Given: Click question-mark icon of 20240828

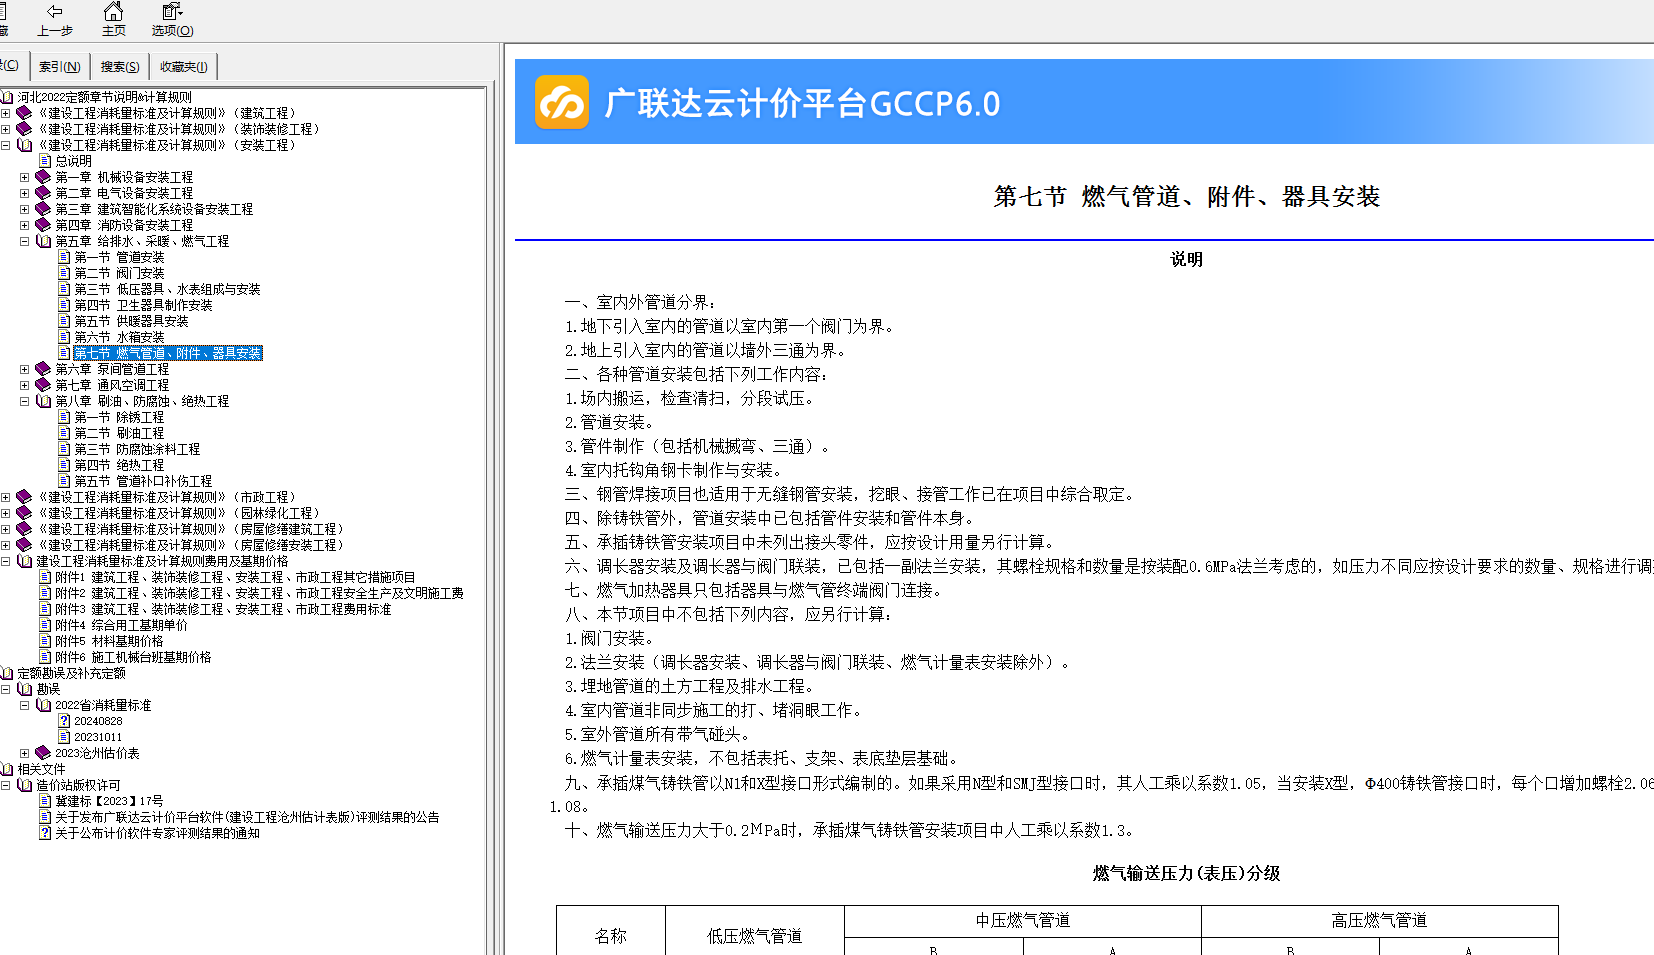Looking at the screenshot, I should [64, 721].
